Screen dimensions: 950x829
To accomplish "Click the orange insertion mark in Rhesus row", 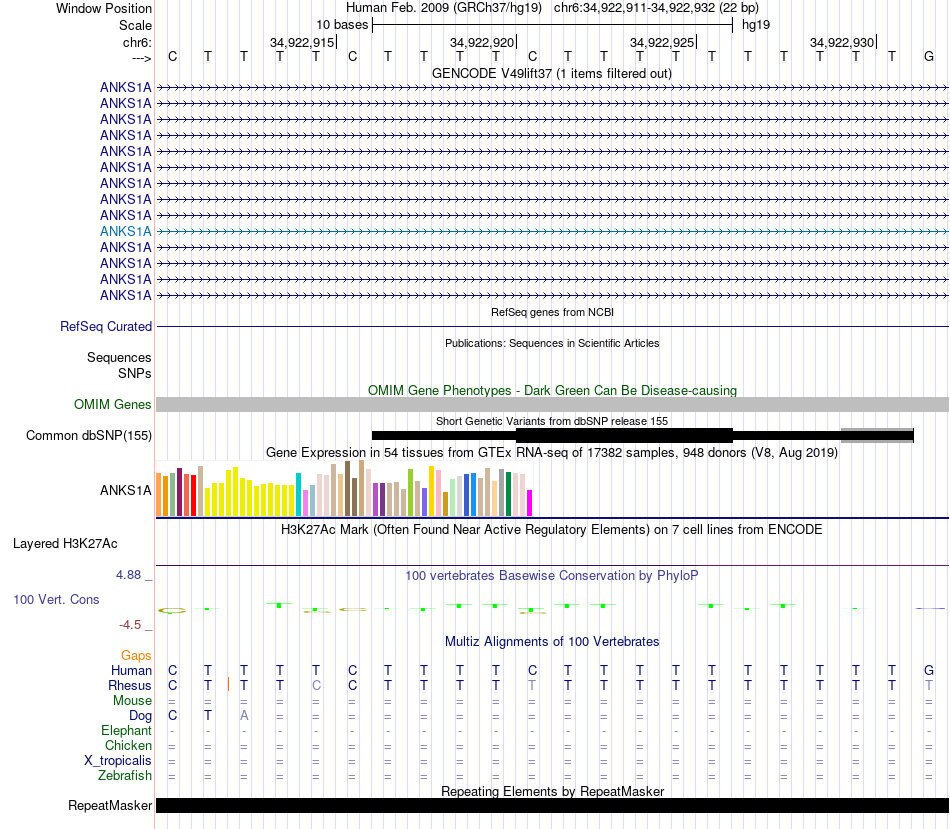I will click(x=228, y=685).
